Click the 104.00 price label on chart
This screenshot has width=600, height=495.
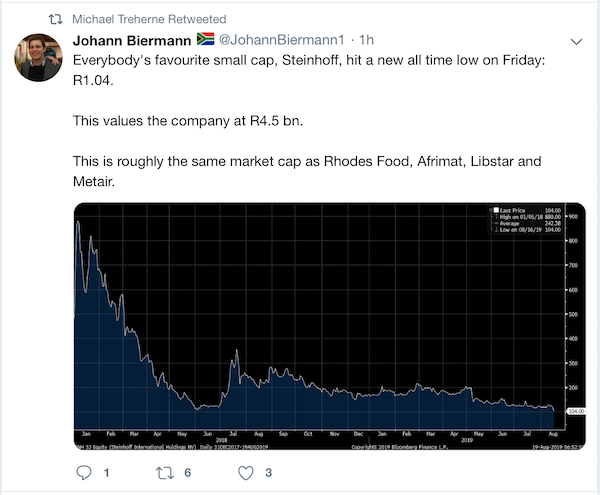pos(576,411)
